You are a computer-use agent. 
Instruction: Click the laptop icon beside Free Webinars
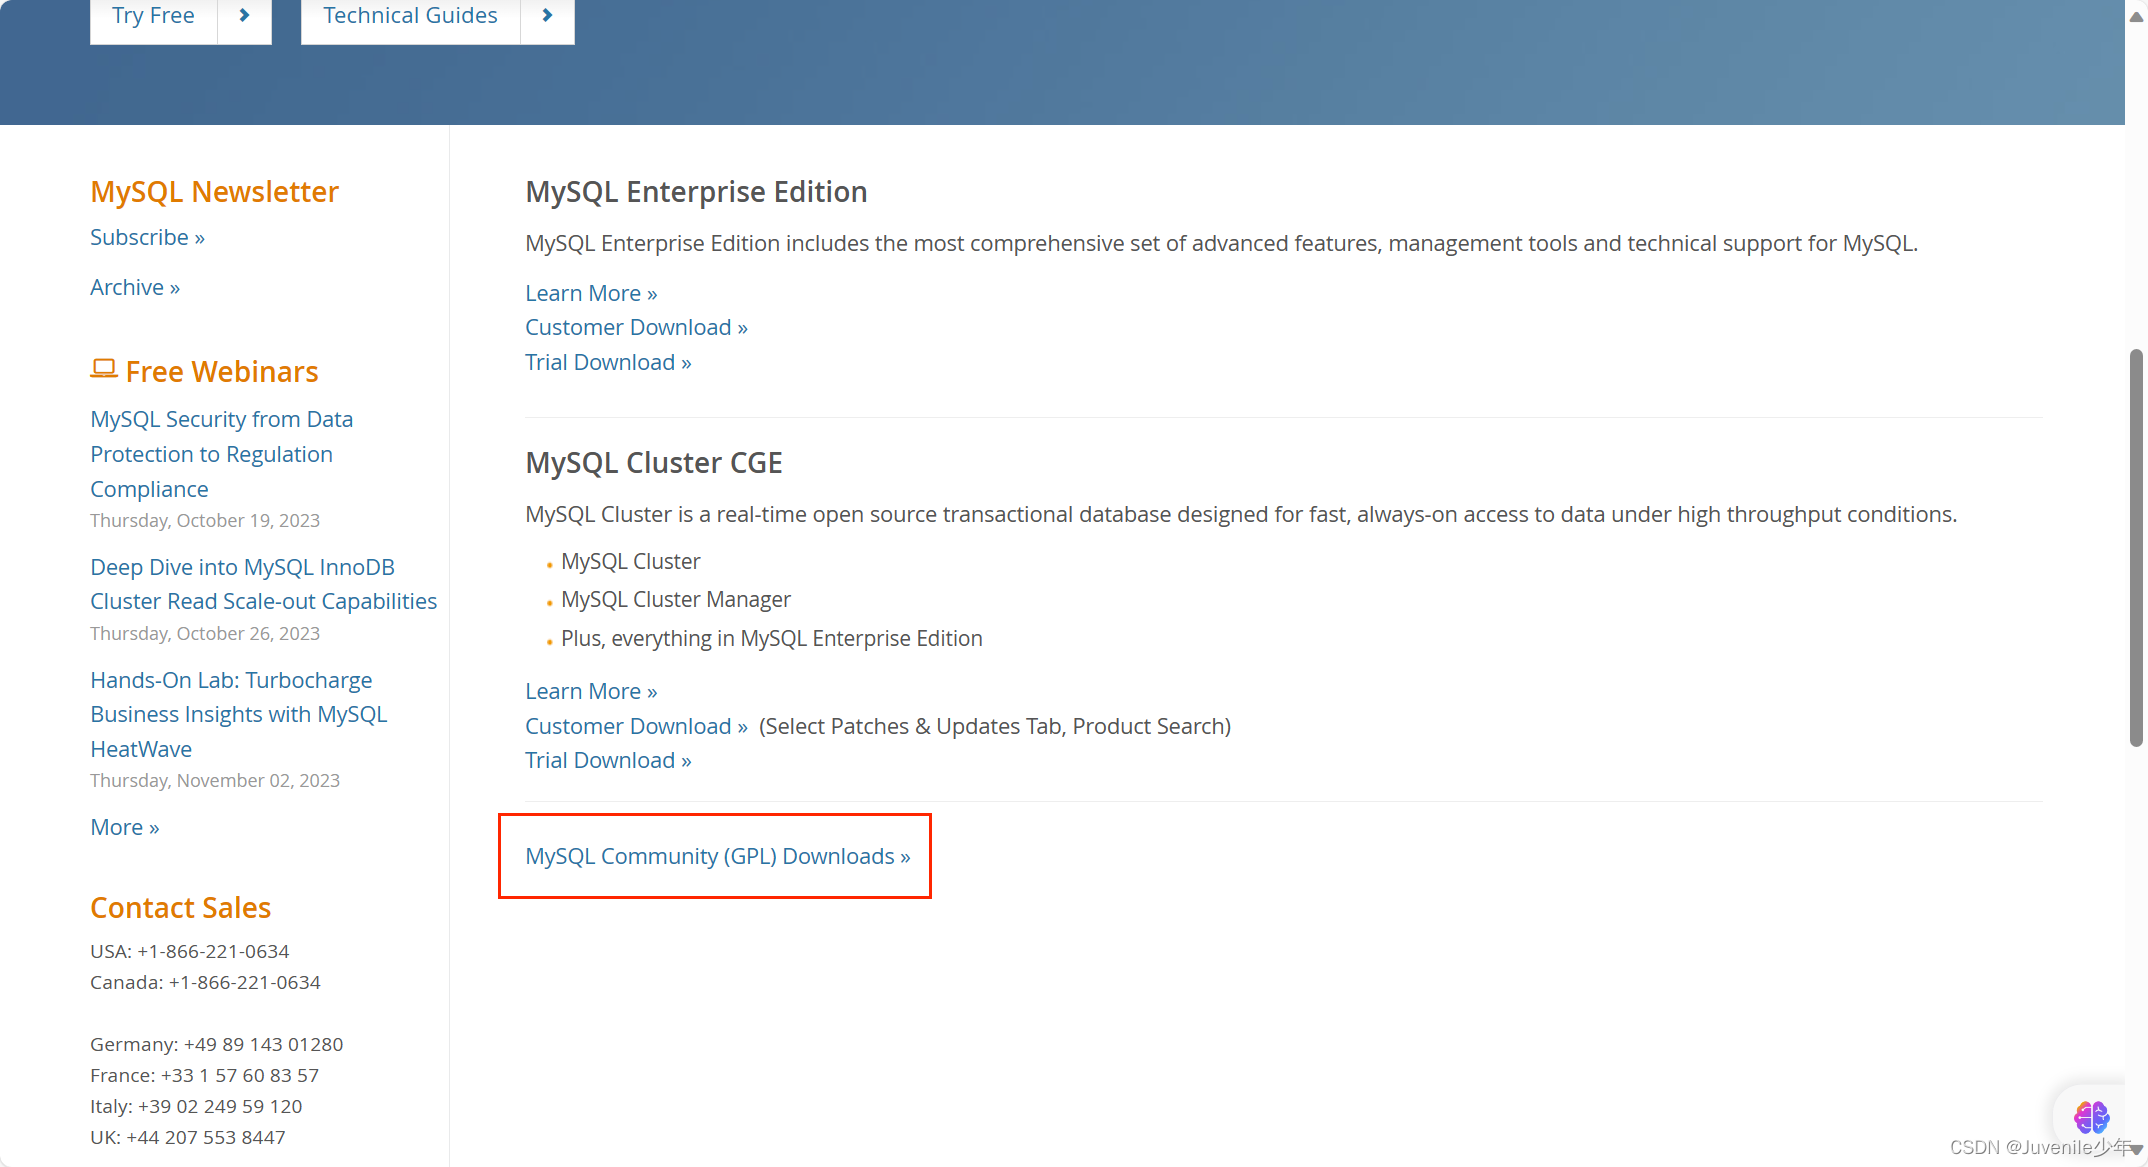104,369
